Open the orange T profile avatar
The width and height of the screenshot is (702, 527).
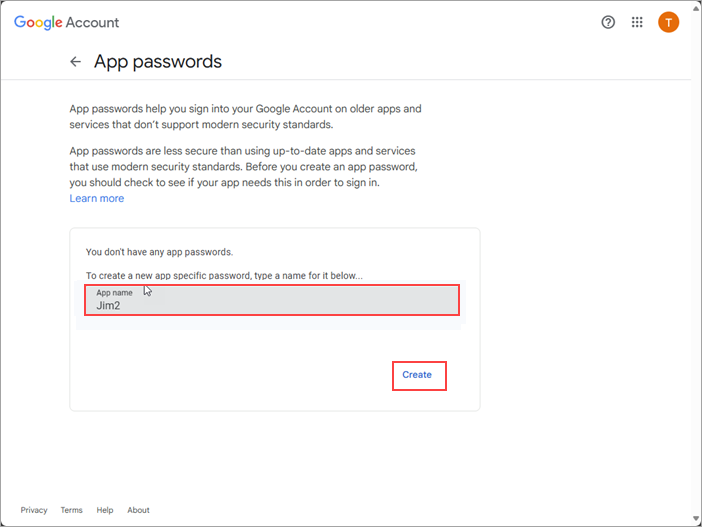tap(668, 22)
